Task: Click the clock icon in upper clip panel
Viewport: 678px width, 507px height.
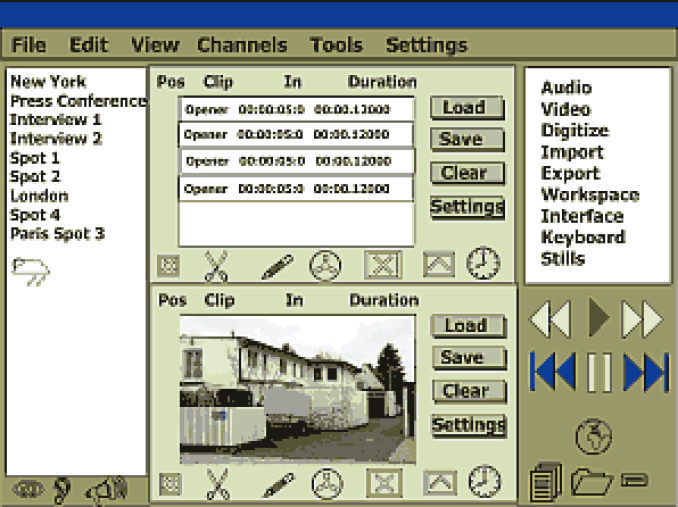Action: pos(484,263)
